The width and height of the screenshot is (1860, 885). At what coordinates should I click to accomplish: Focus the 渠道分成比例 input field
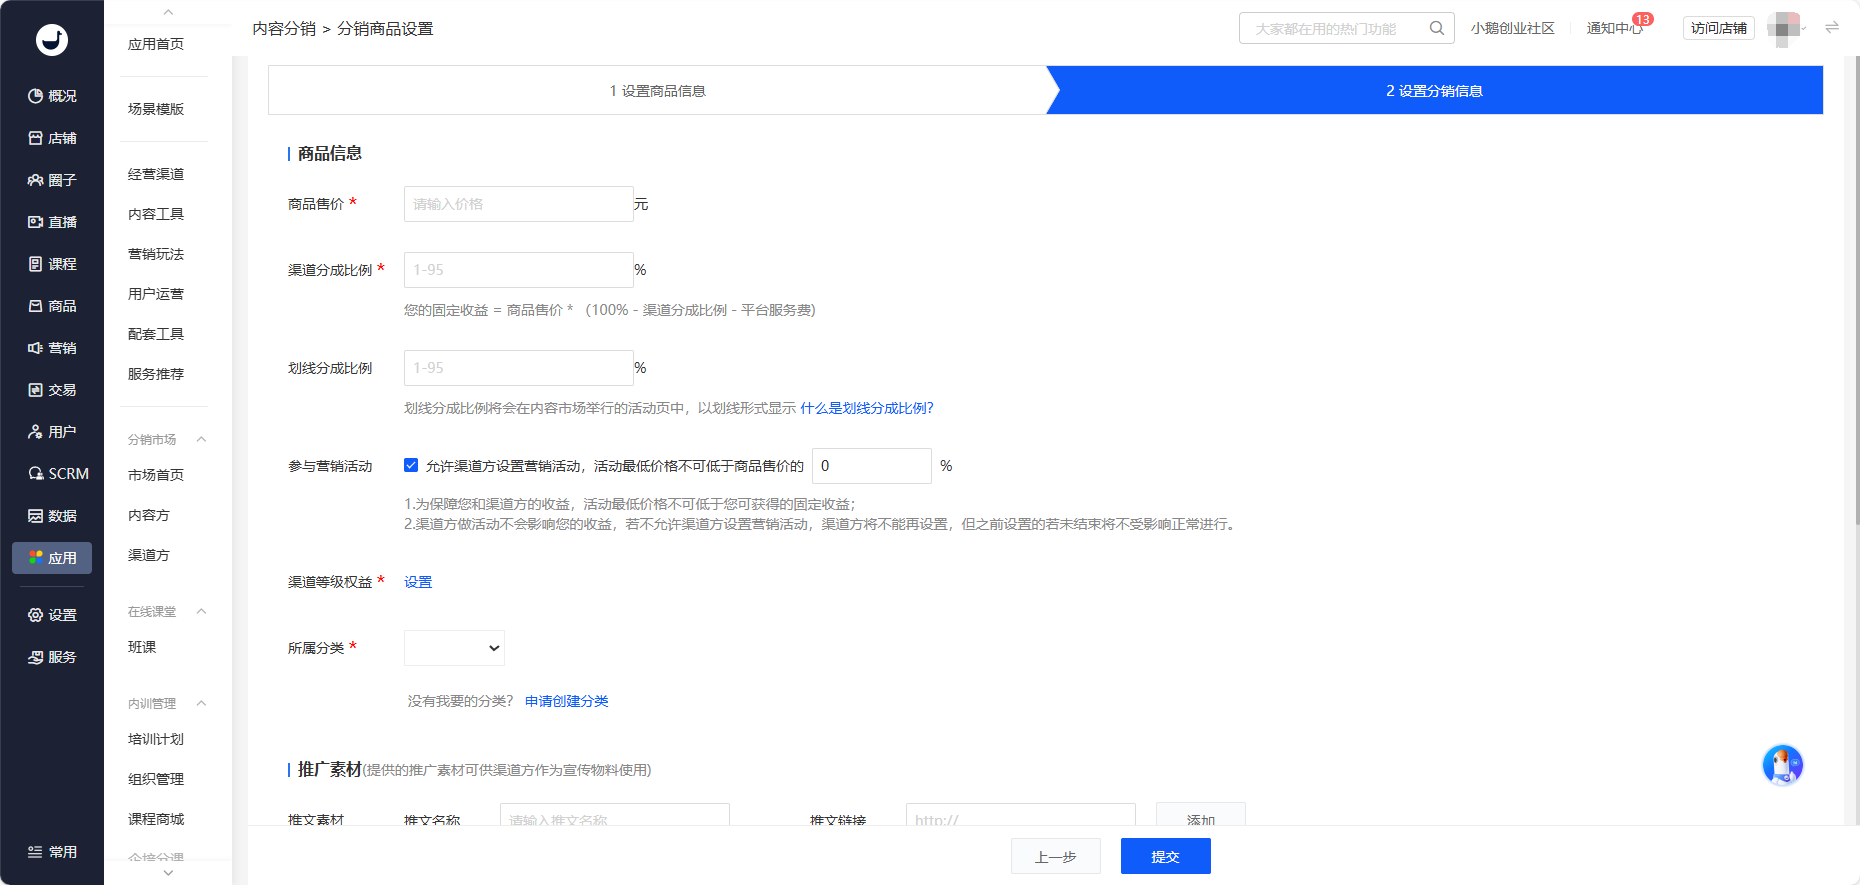point(518,270)
